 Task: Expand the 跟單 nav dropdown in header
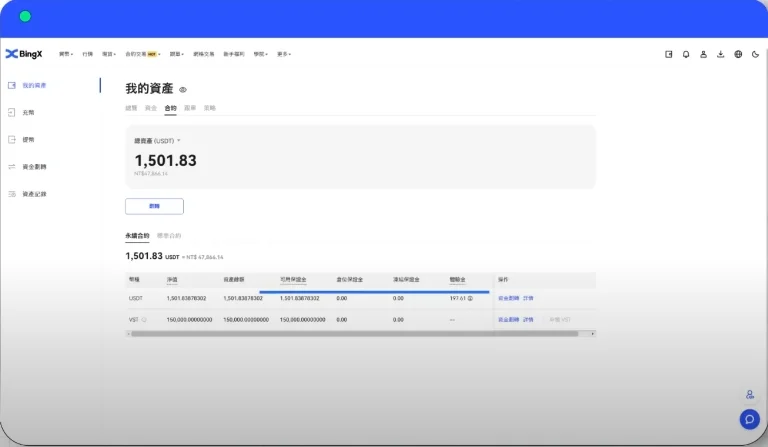(177, 54)
